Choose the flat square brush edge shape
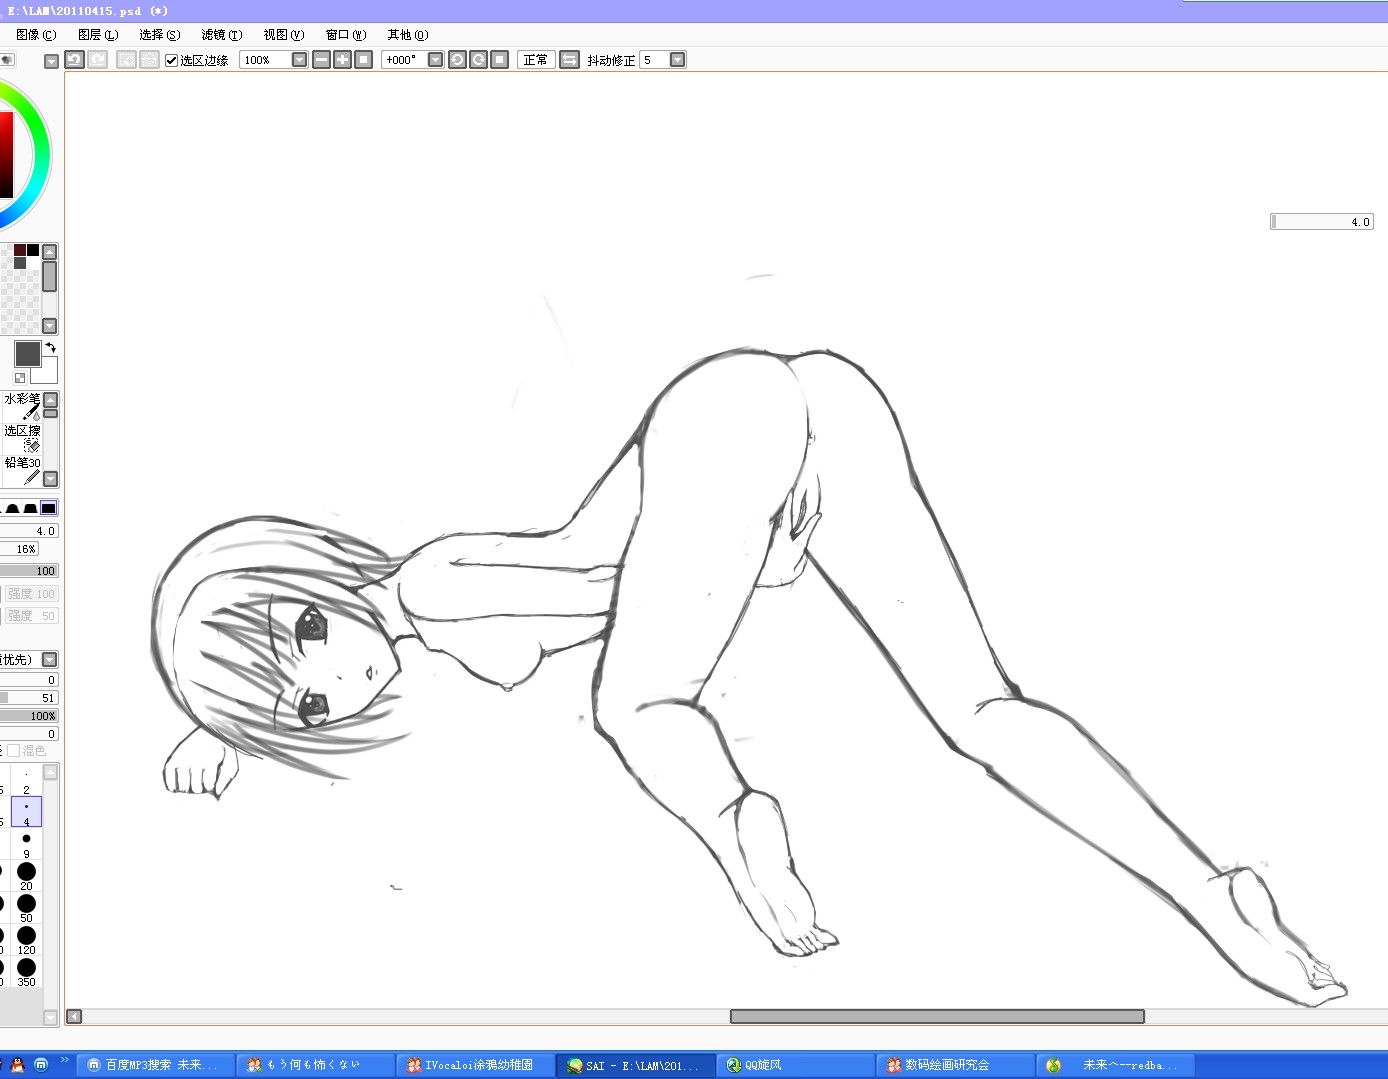 pos(48,508)
